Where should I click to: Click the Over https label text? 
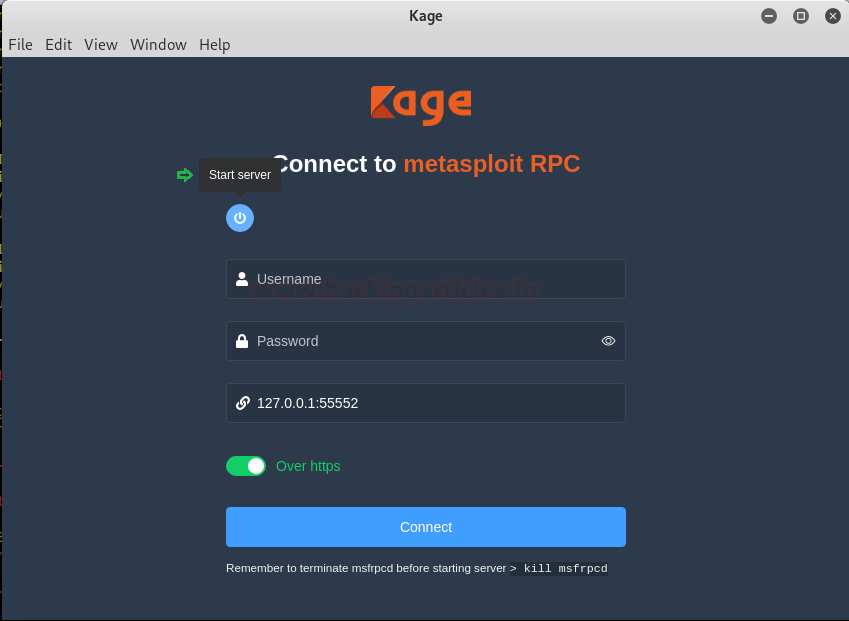coord(308,466)
